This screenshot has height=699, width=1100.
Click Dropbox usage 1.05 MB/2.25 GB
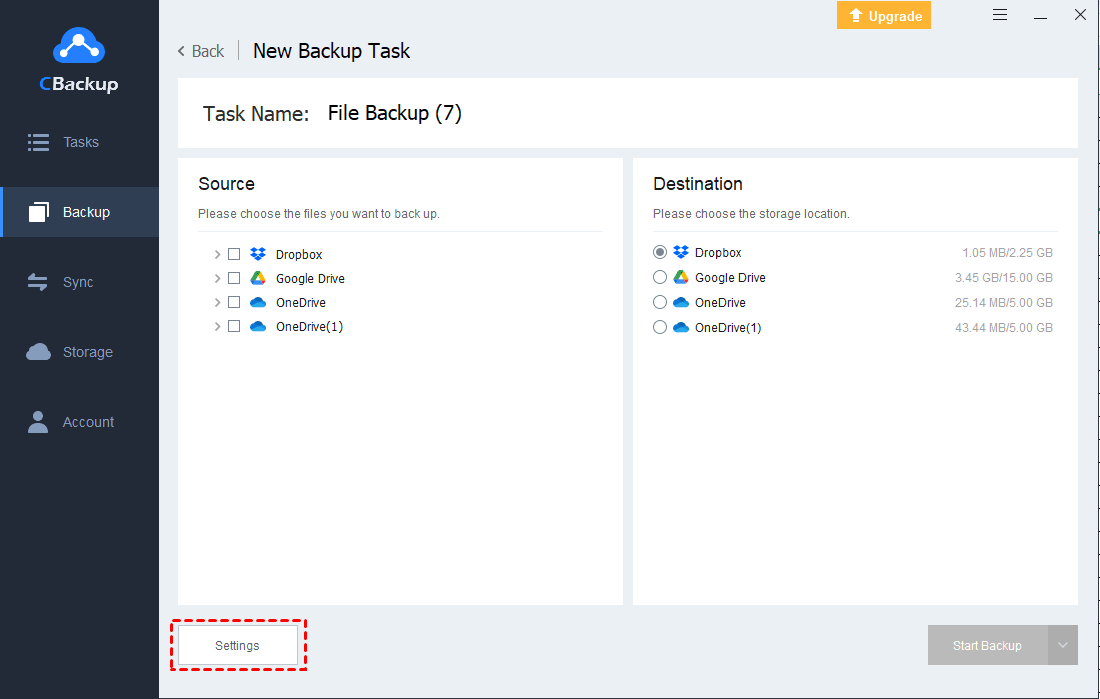click(x=1007, y=253)
